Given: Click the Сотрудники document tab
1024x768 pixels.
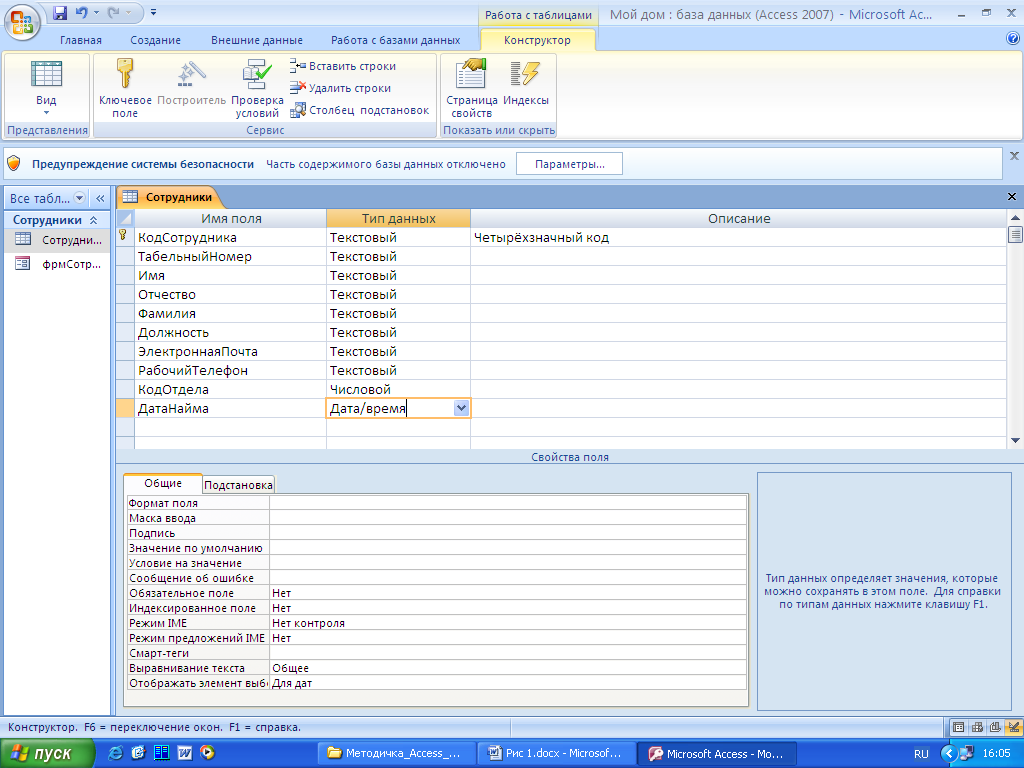Looking at the screenshot, I should [169, 197].
